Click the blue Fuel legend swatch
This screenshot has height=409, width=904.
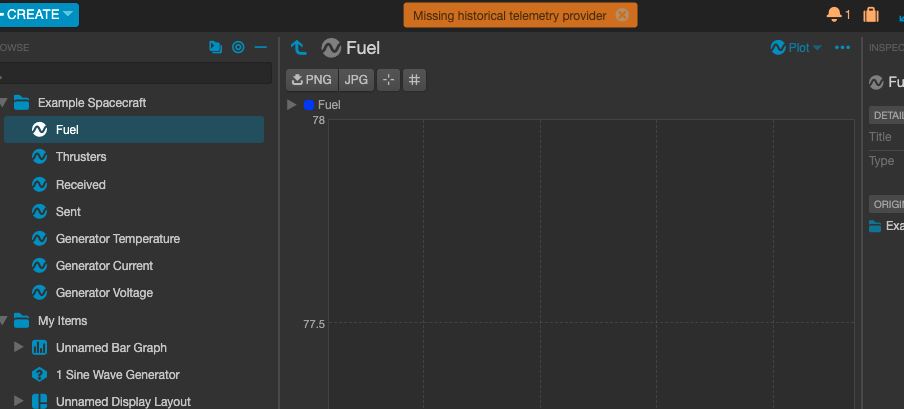point(309,105)
